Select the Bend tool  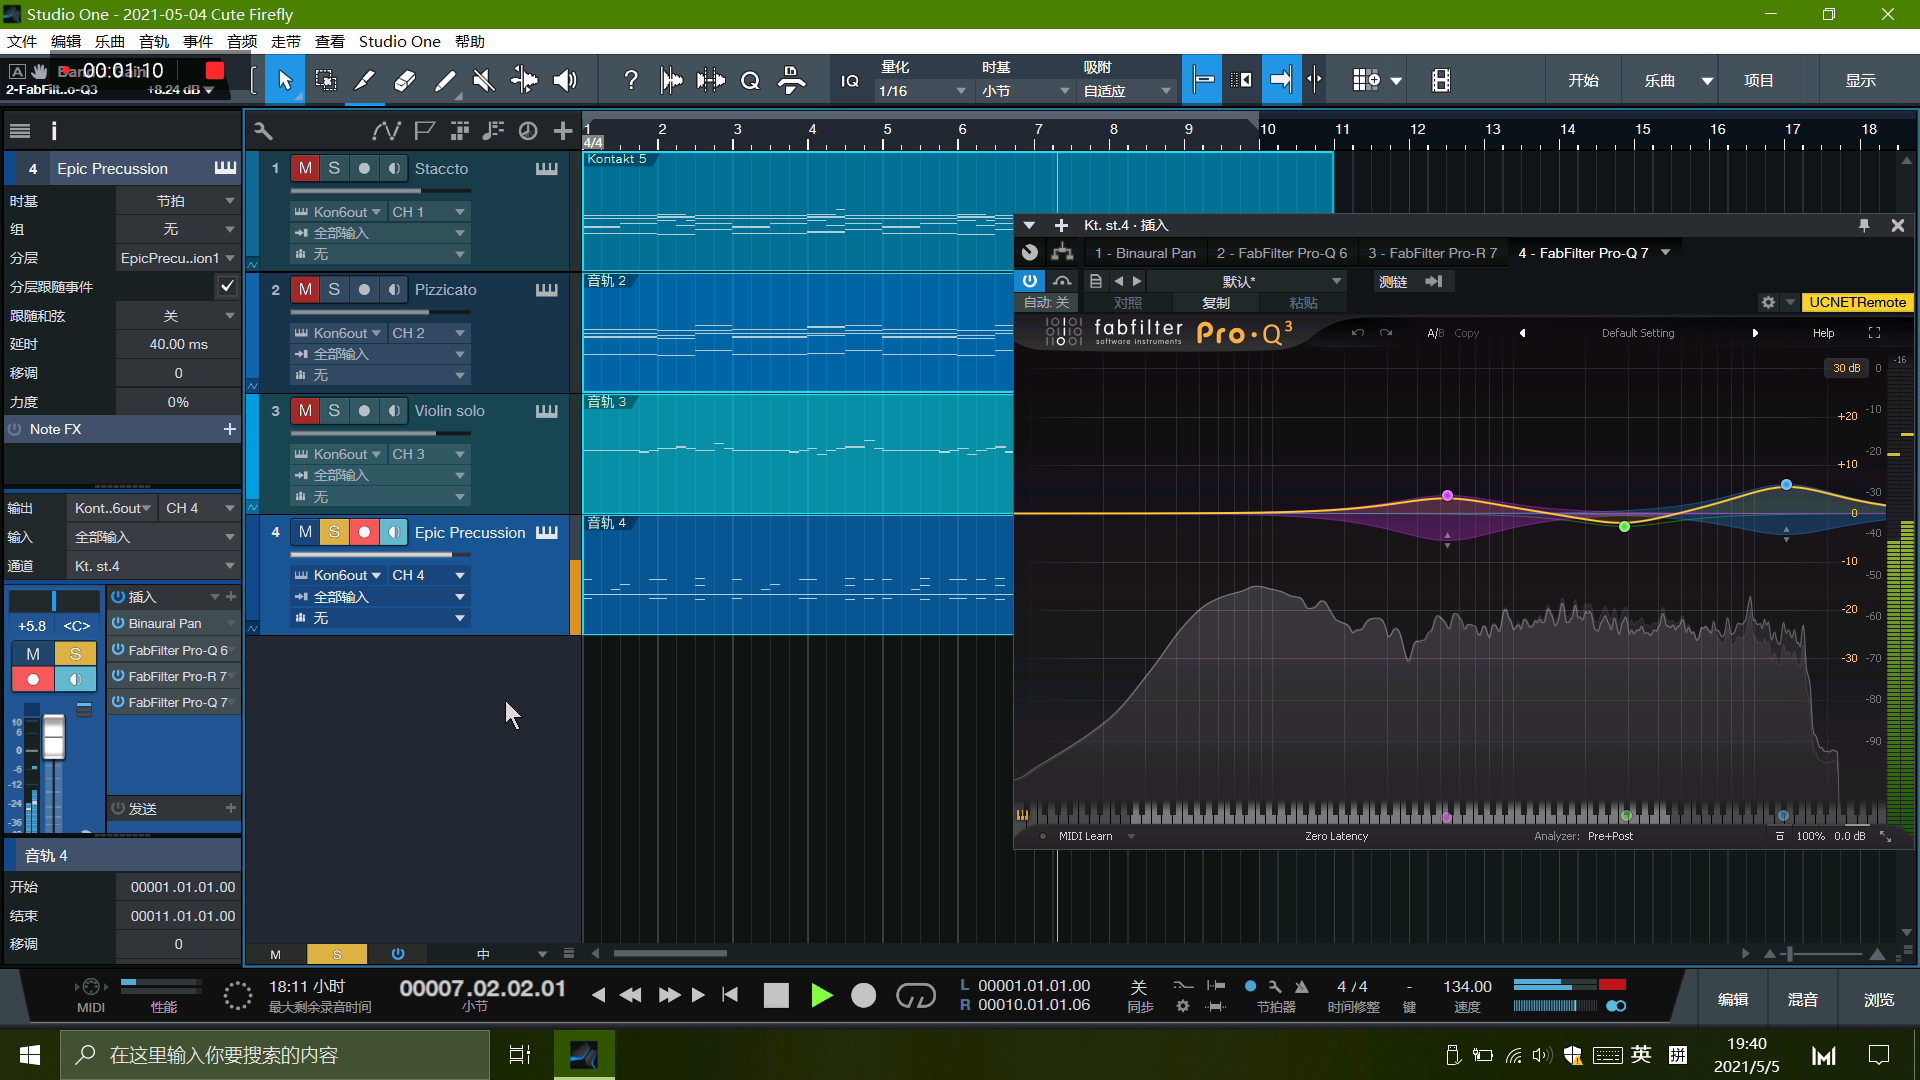coord(524,81)
